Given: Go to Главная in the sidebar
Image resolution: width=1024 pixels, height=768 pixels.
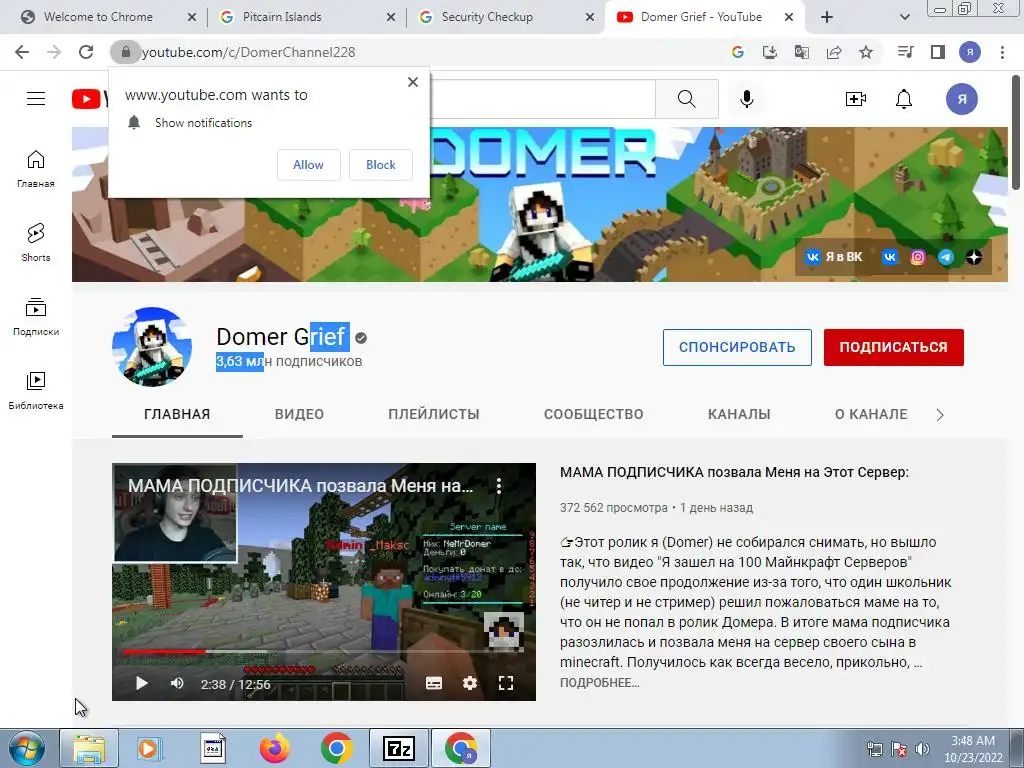Looking at the screenshot, I should point(36,169).
